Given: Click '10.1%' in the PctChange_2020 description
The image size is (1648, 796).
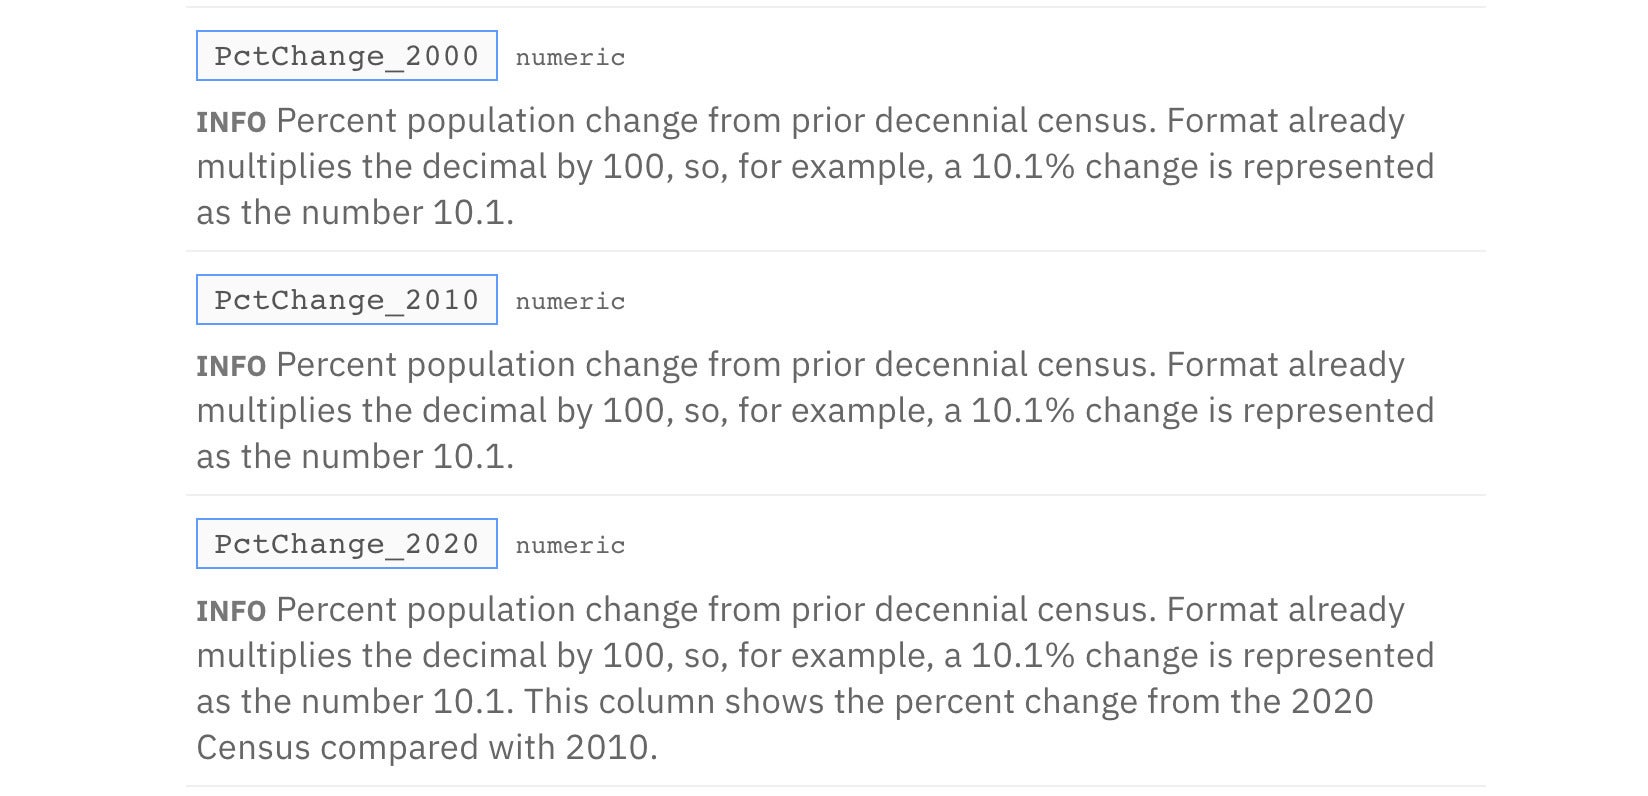Looking at the screenshot, I should [1023, 656].
